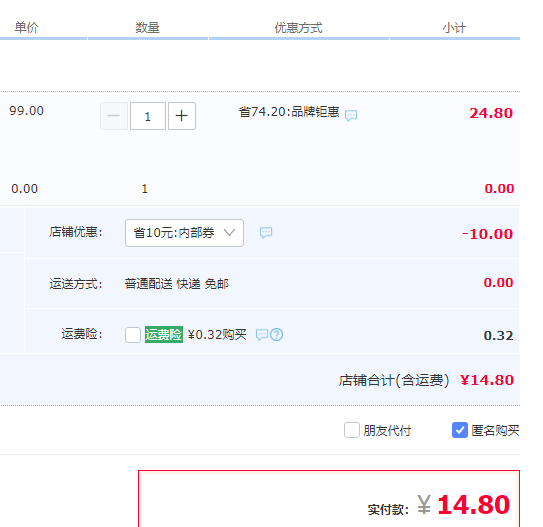Uncheck the 匿名购买 checkbox
This screenshot has height=527, width=543.
click(460, 430)
